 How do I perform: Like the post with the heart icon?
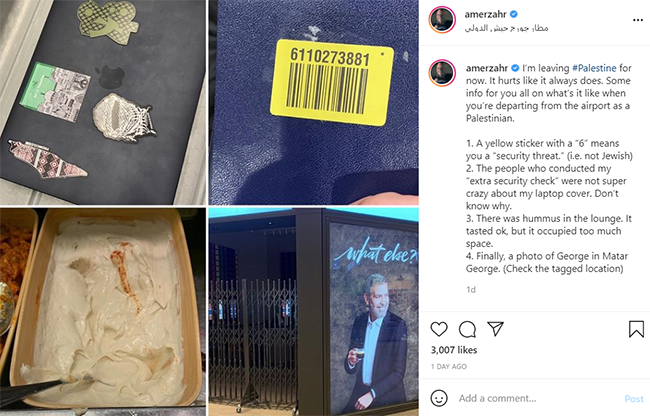[x=439, y=329]
